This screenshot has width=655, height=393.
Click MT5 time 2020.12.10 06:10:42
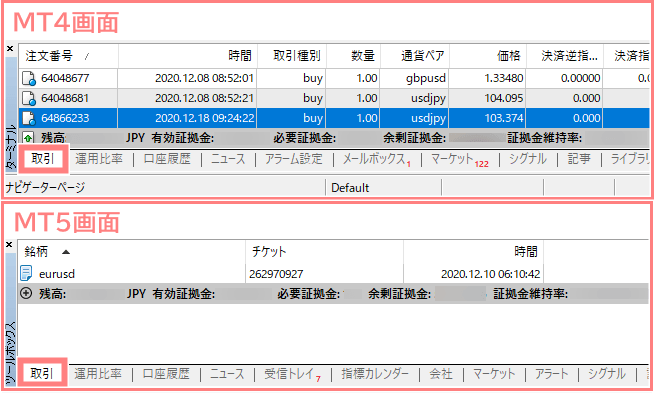click(x=490, y=274)
